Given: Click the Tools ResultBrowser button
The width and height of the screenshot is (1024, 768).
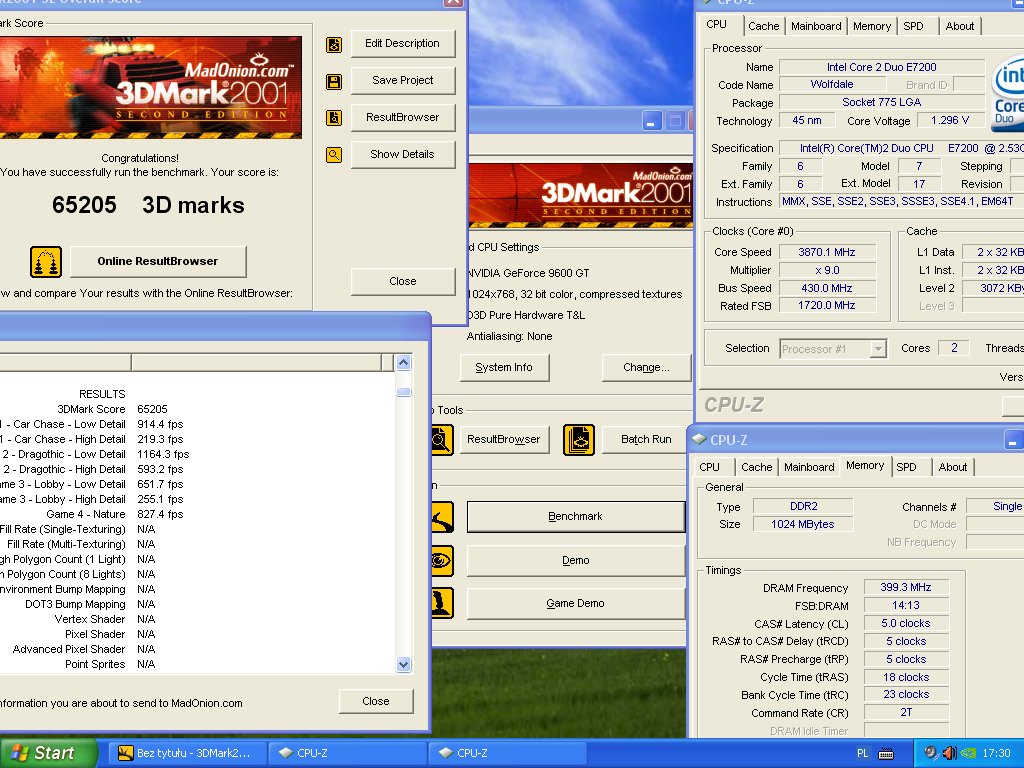Looking at the screenshot, I should coord(504,440).
